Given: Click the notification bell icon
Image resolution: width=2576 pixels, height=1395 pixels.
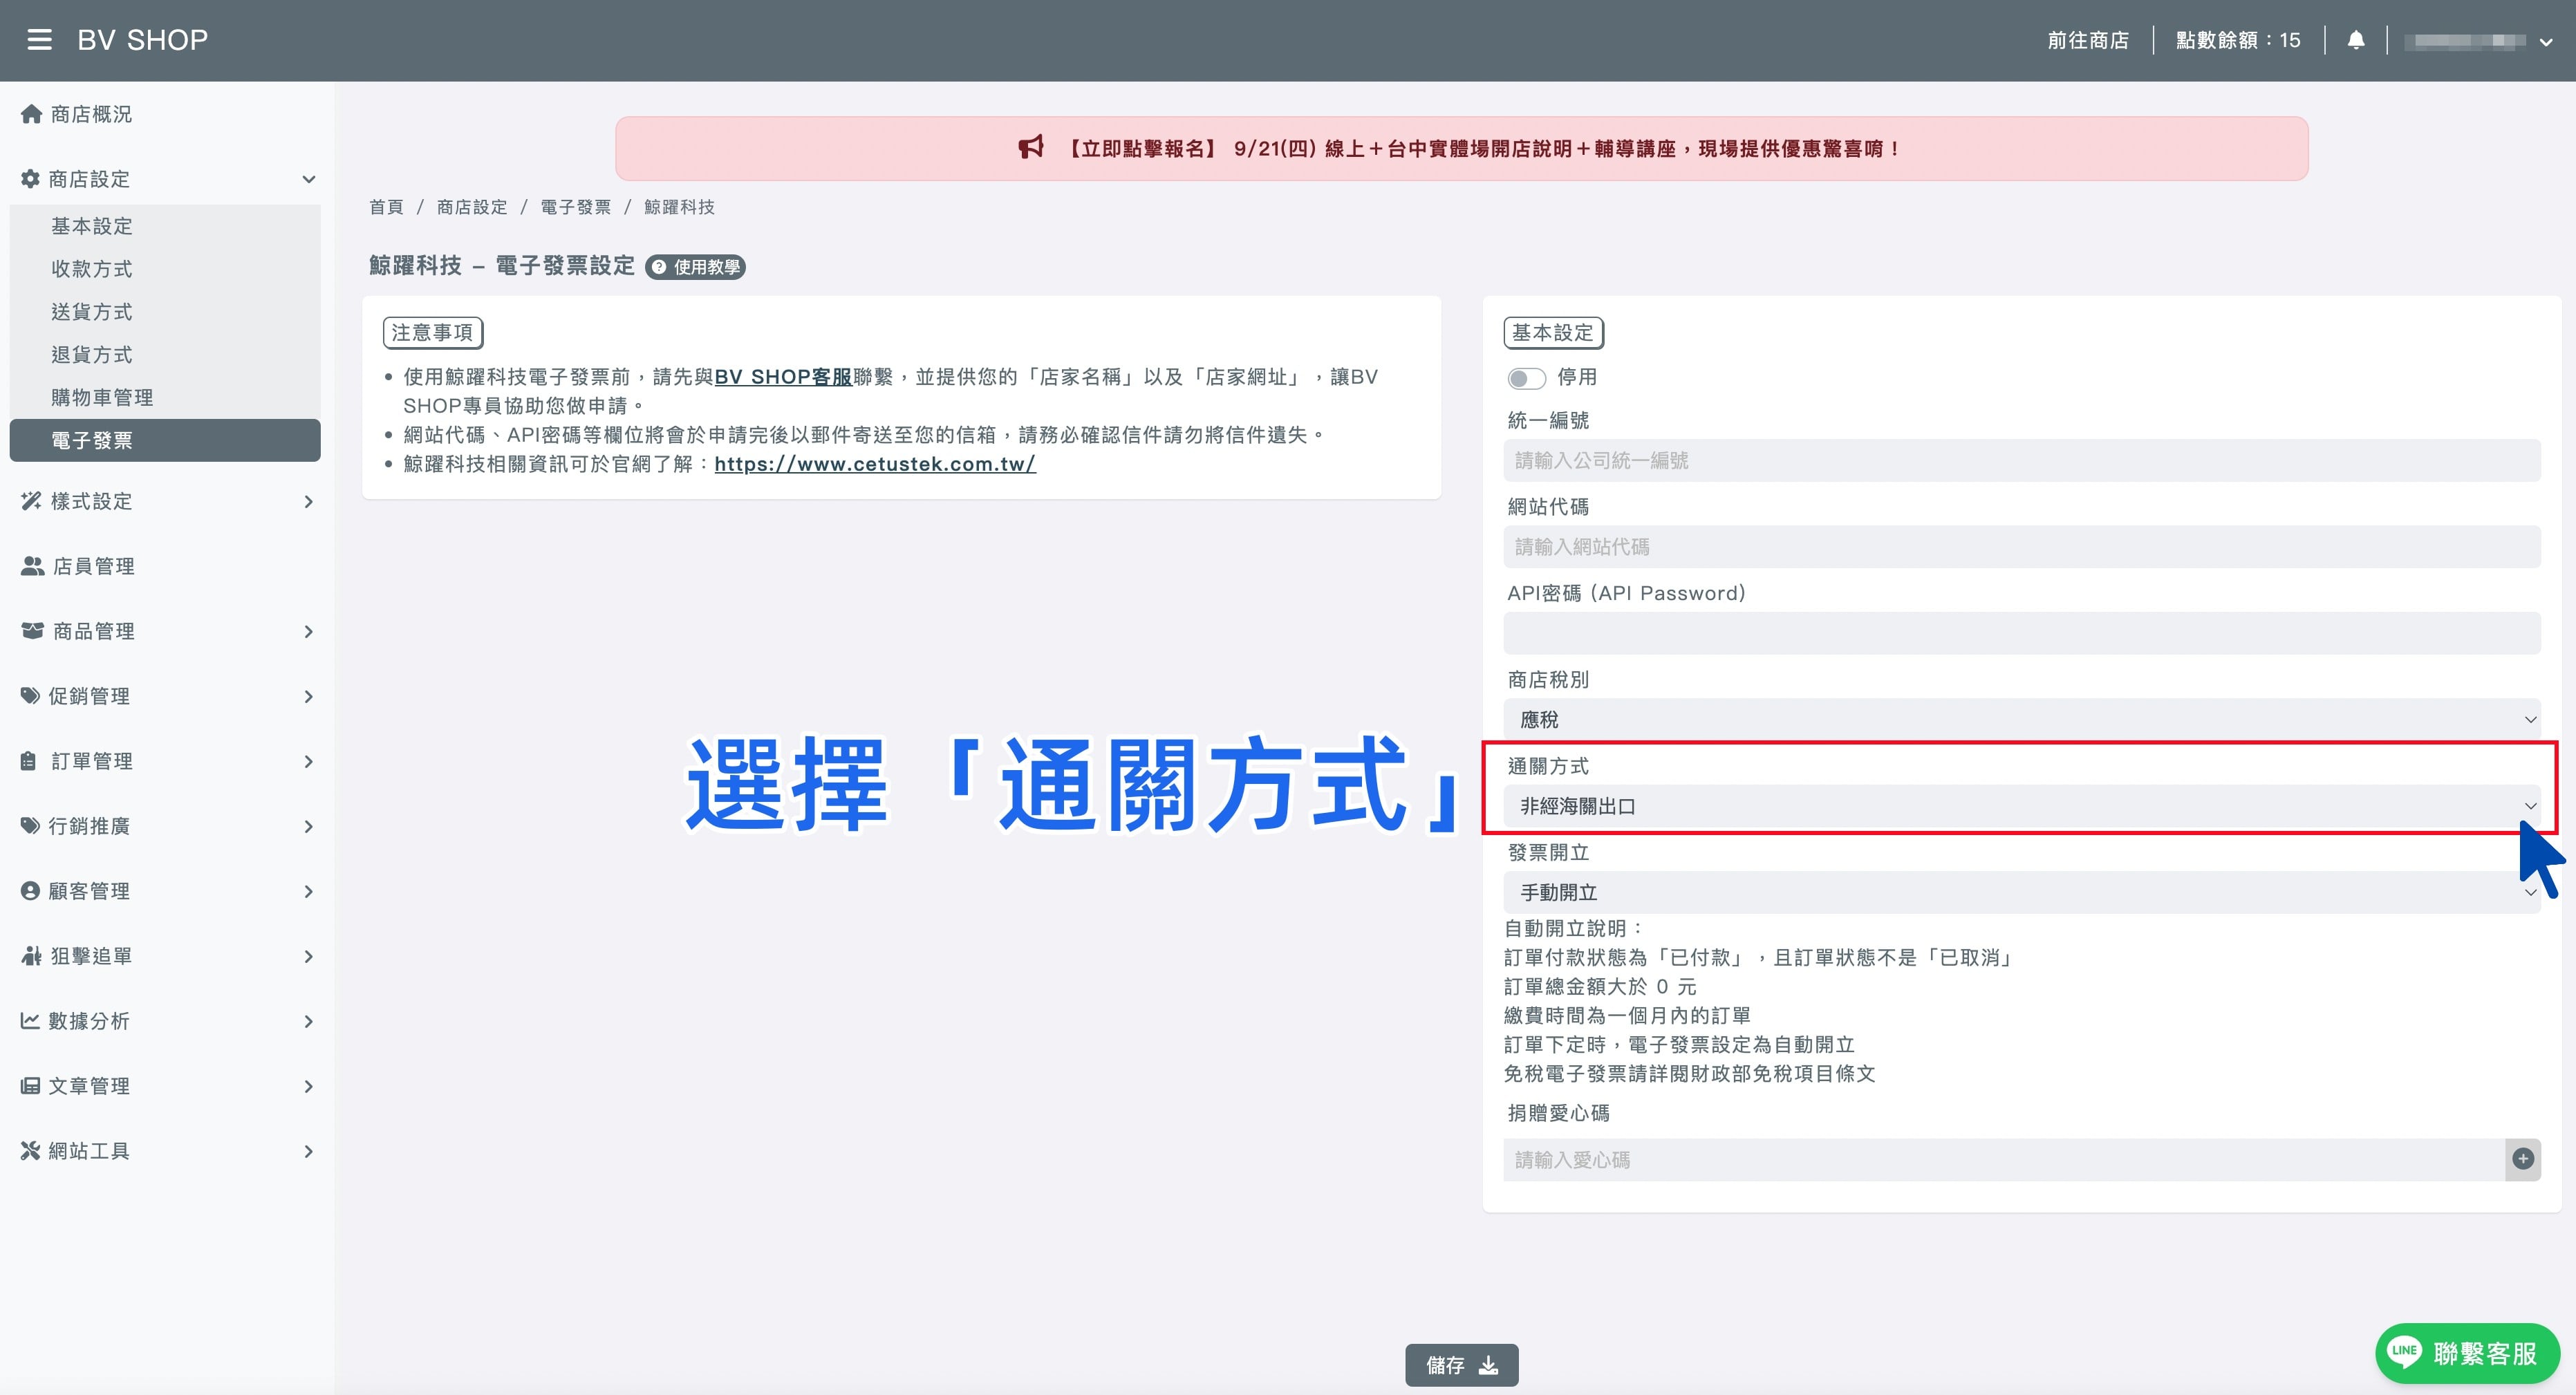Looking at the screenshot, I should (2356, 40).
